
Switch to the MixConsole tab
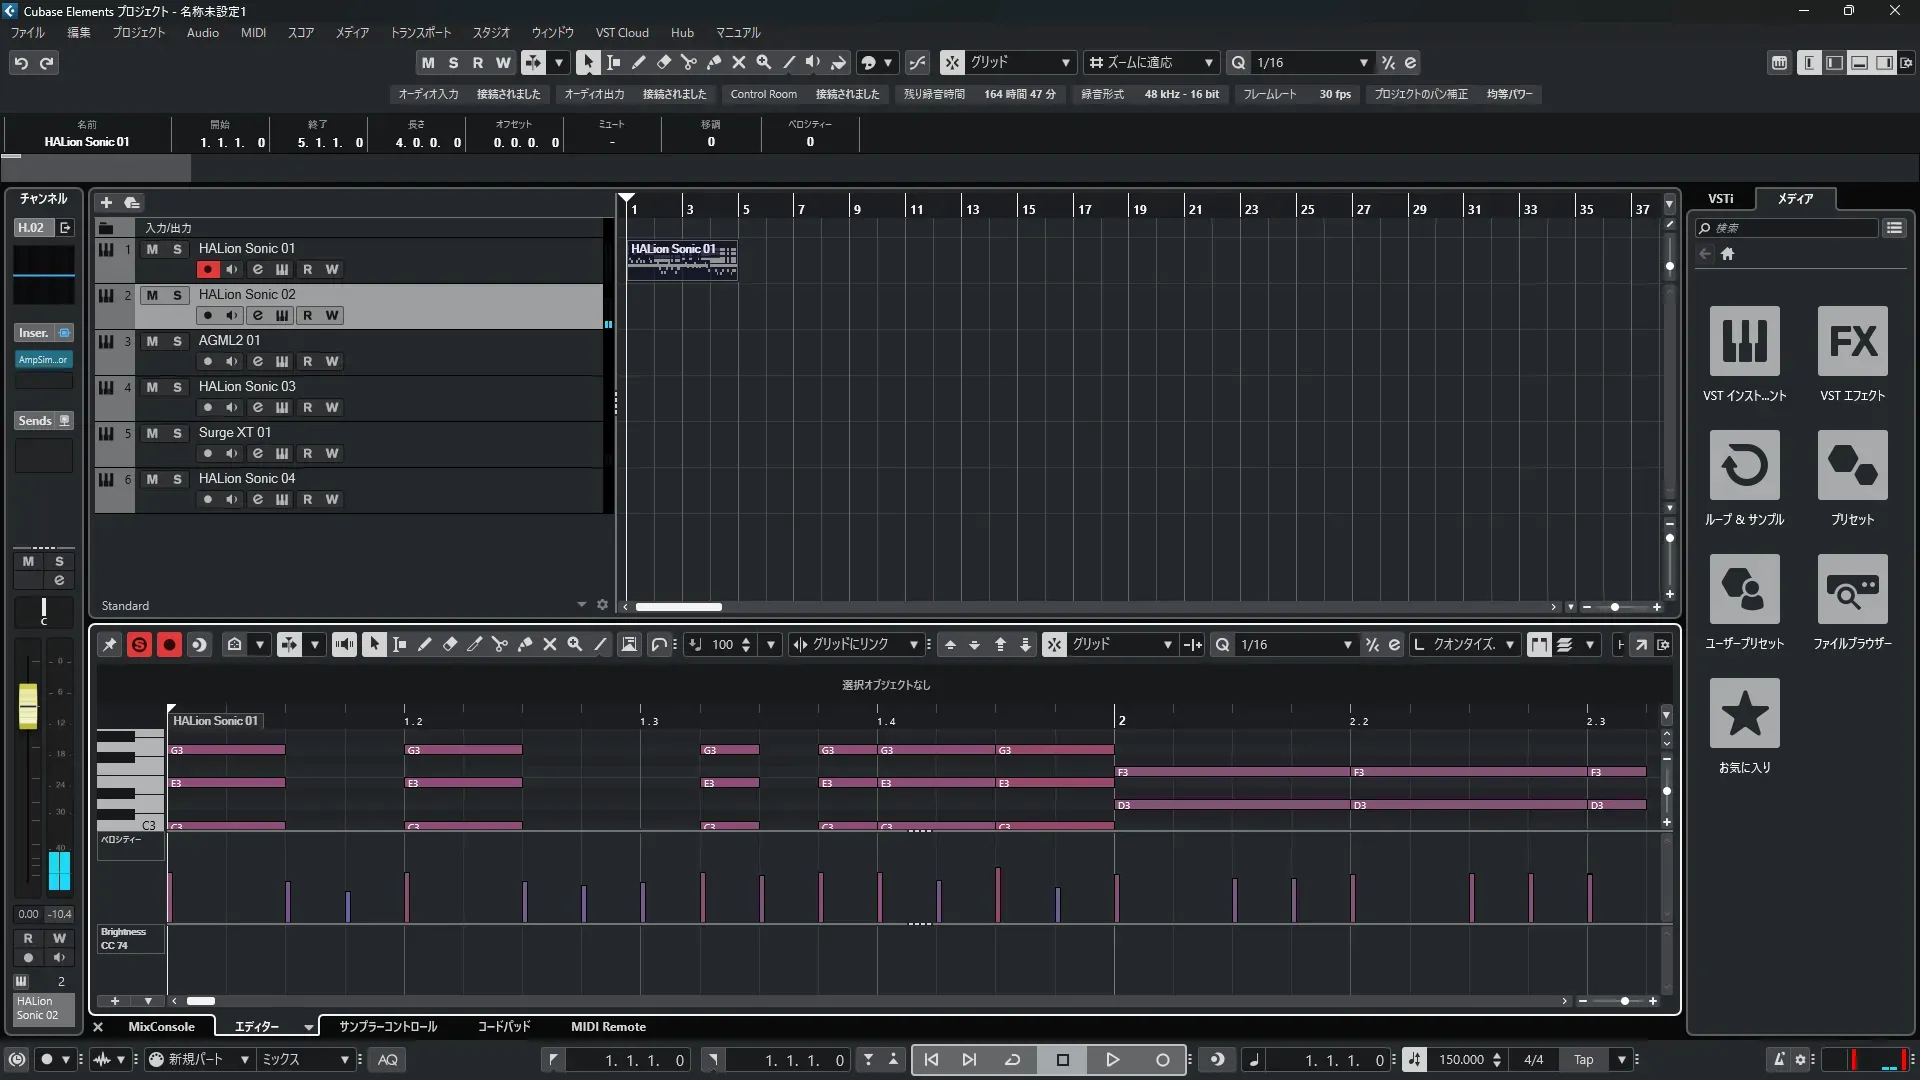coord(161,1027)
